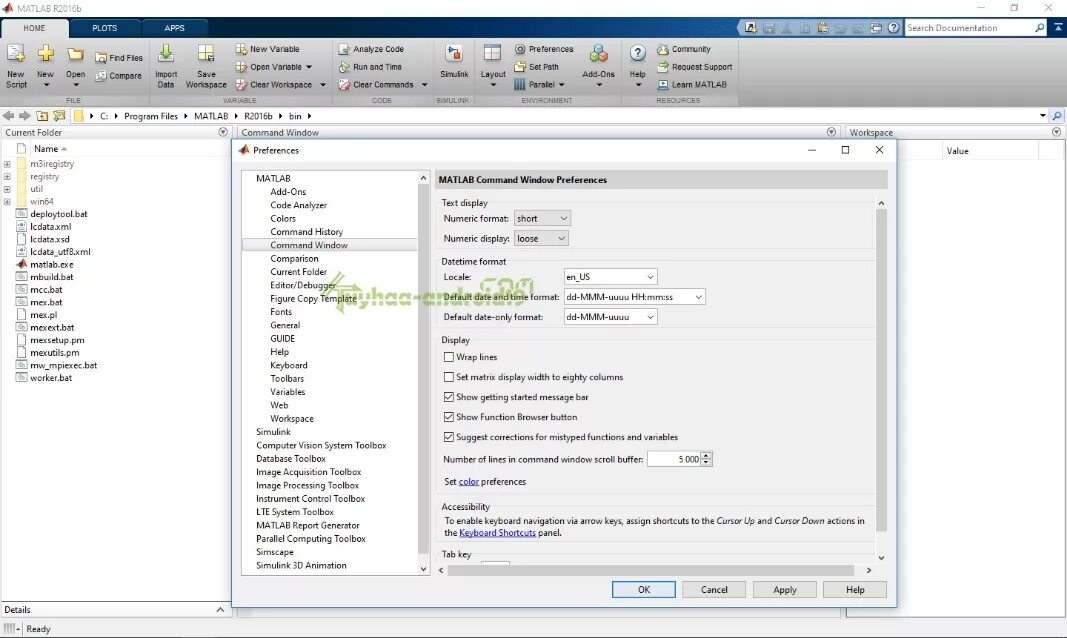This screenshot has height=638, width=1067.
Task: Select Fonts in preferences tree
Action: point(281,312)
